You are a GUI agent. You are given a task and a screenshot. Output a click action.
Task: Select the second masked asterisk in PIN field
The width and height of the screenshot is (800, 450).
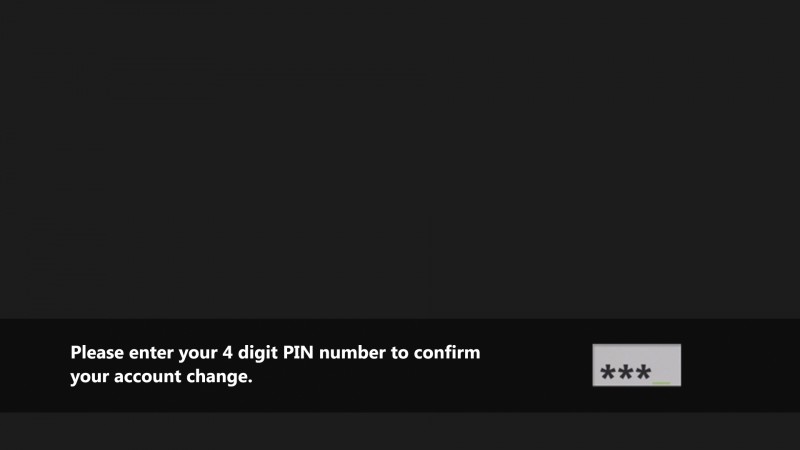pos(626,372)
